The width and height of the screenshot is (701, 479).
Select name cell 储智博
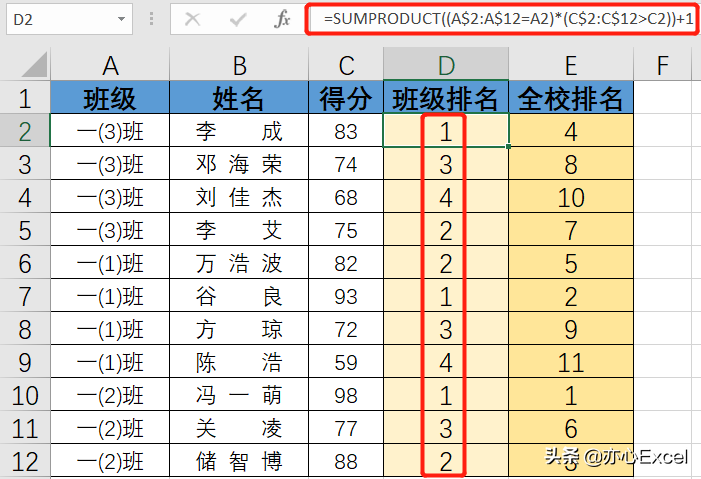[x=239, y=461]
